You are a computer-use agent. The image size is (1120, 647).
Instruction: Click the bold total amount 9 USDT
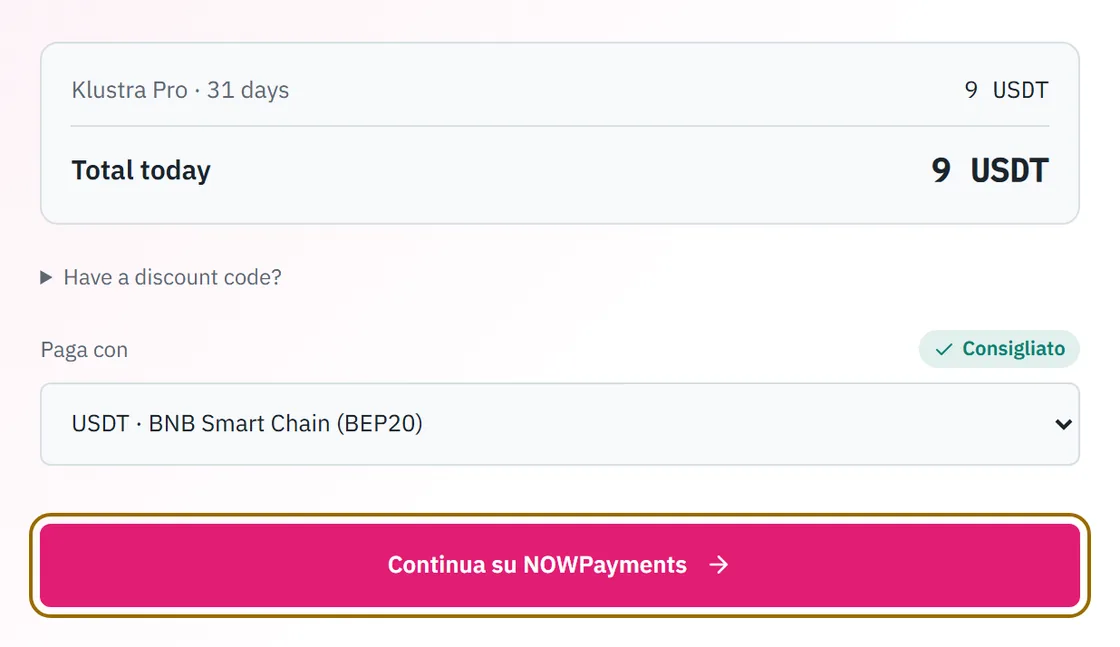click(989, 171)
